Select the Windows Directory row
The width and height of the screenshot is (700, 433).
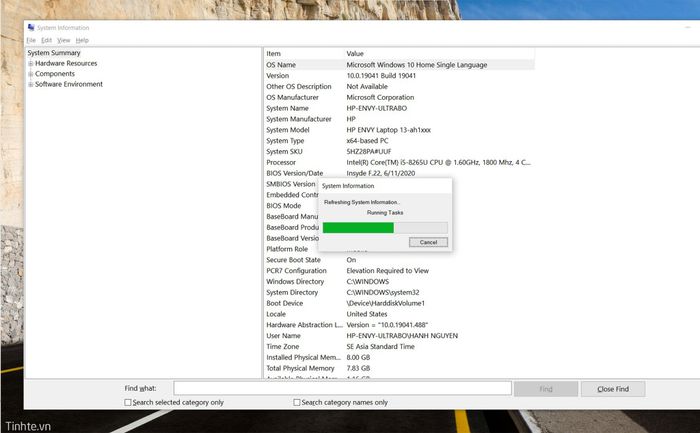point(399,281)
